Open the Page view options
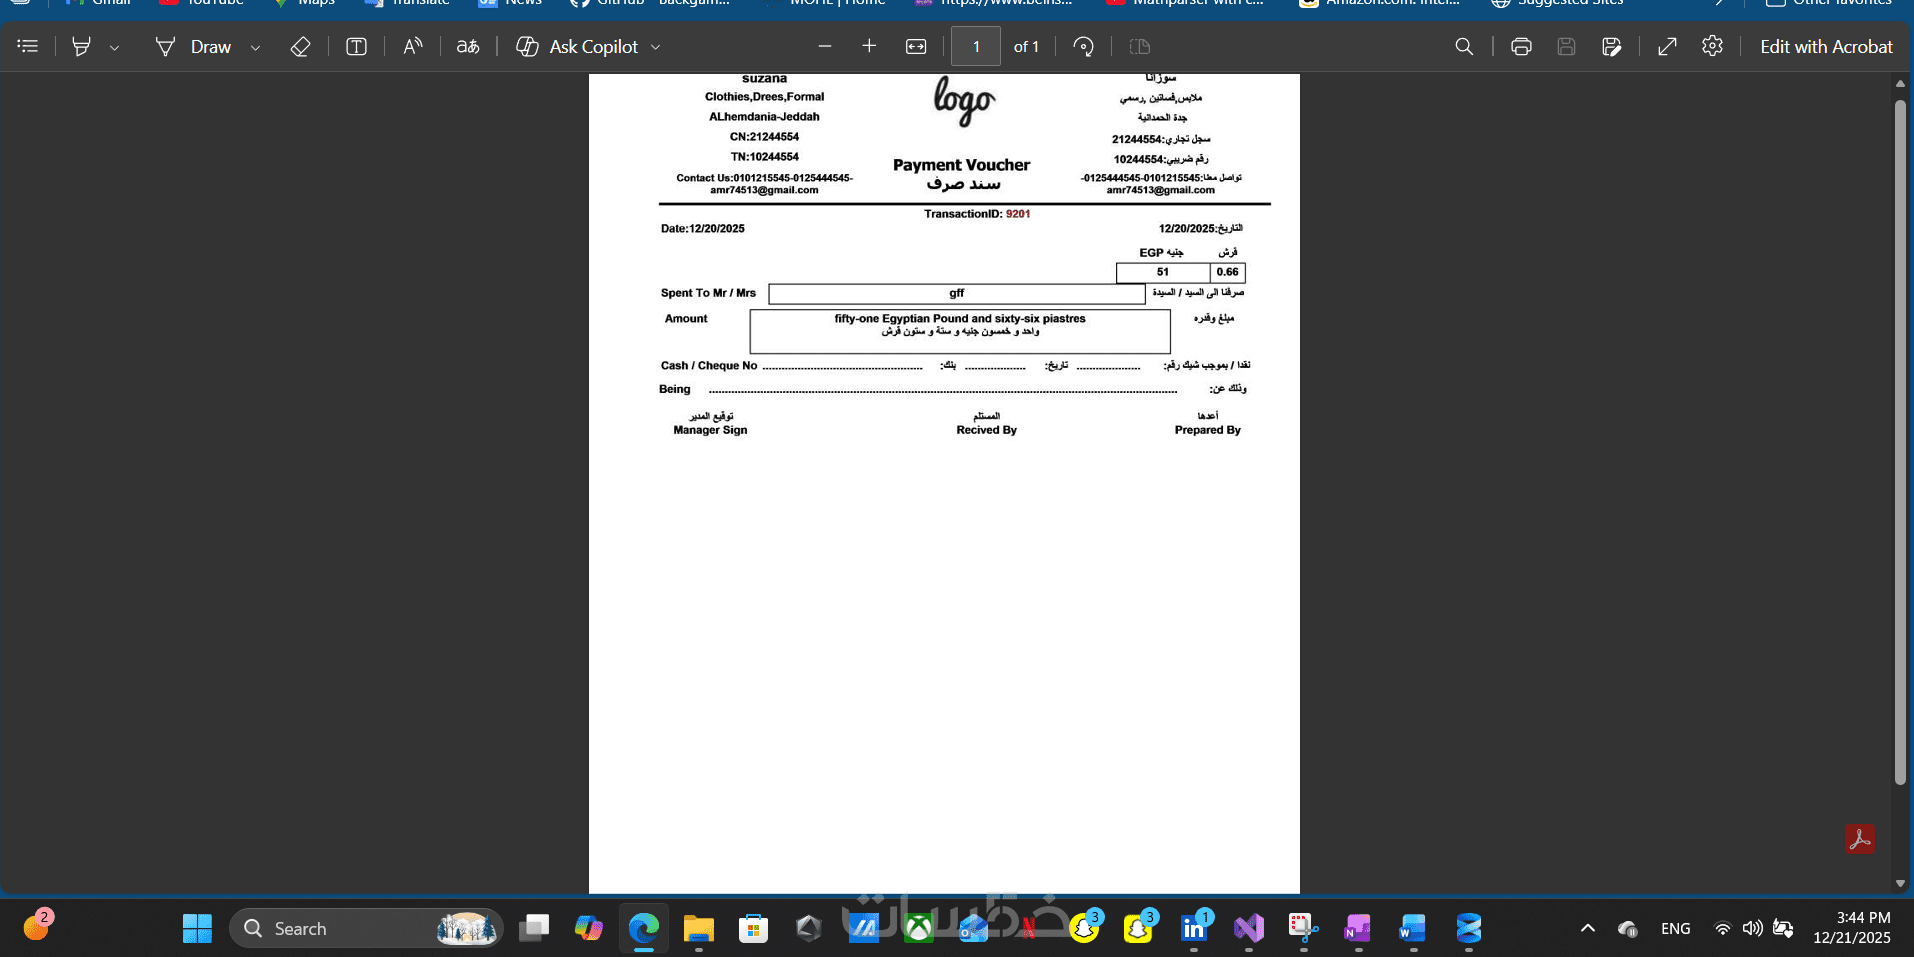Screen dimensions: 1914x957 (1139, 46)
